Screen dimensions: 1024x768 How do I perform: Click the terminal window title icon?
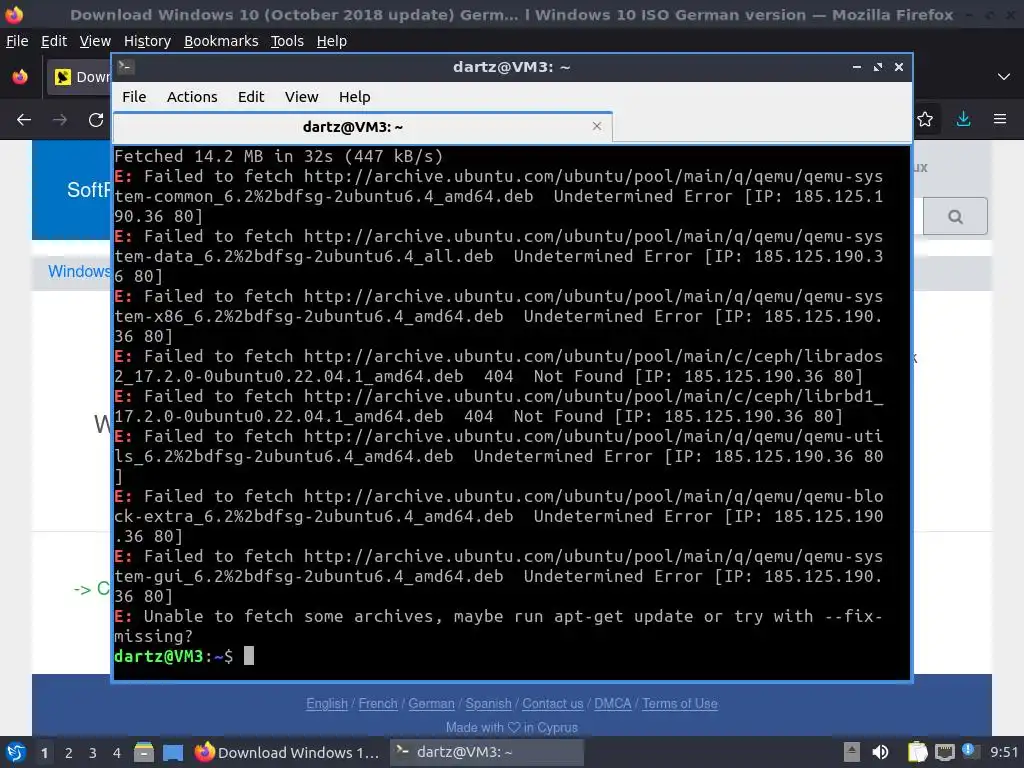(x=126, y=66)
